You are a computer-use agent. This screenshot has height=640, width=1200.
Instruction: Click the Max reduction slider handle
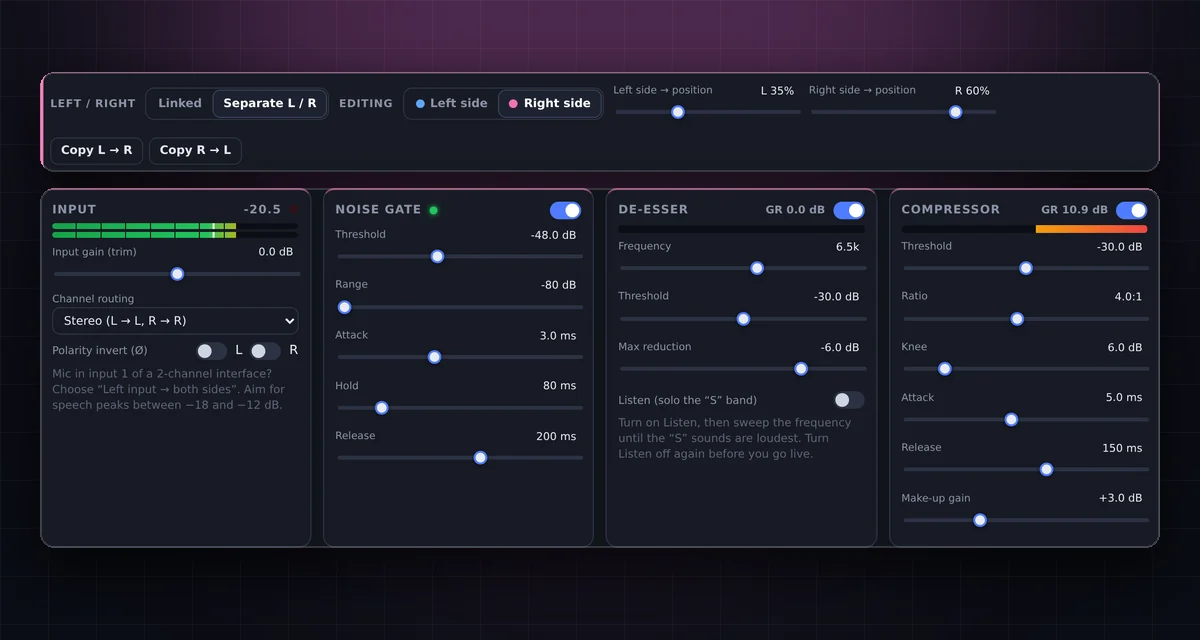click(x=801, y=369)
